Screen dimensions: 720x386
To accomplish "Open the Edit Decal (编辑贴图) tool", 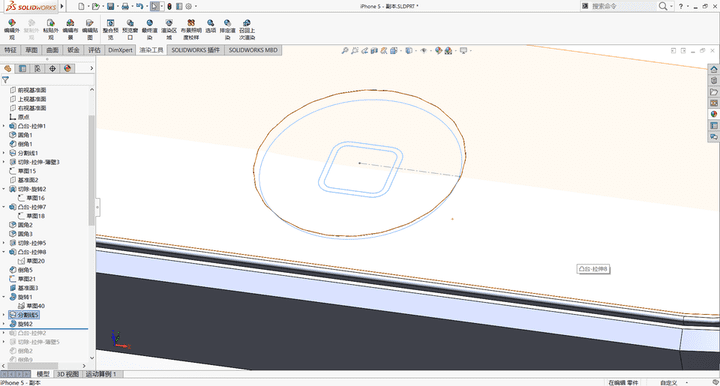I will tap(90, 29).
